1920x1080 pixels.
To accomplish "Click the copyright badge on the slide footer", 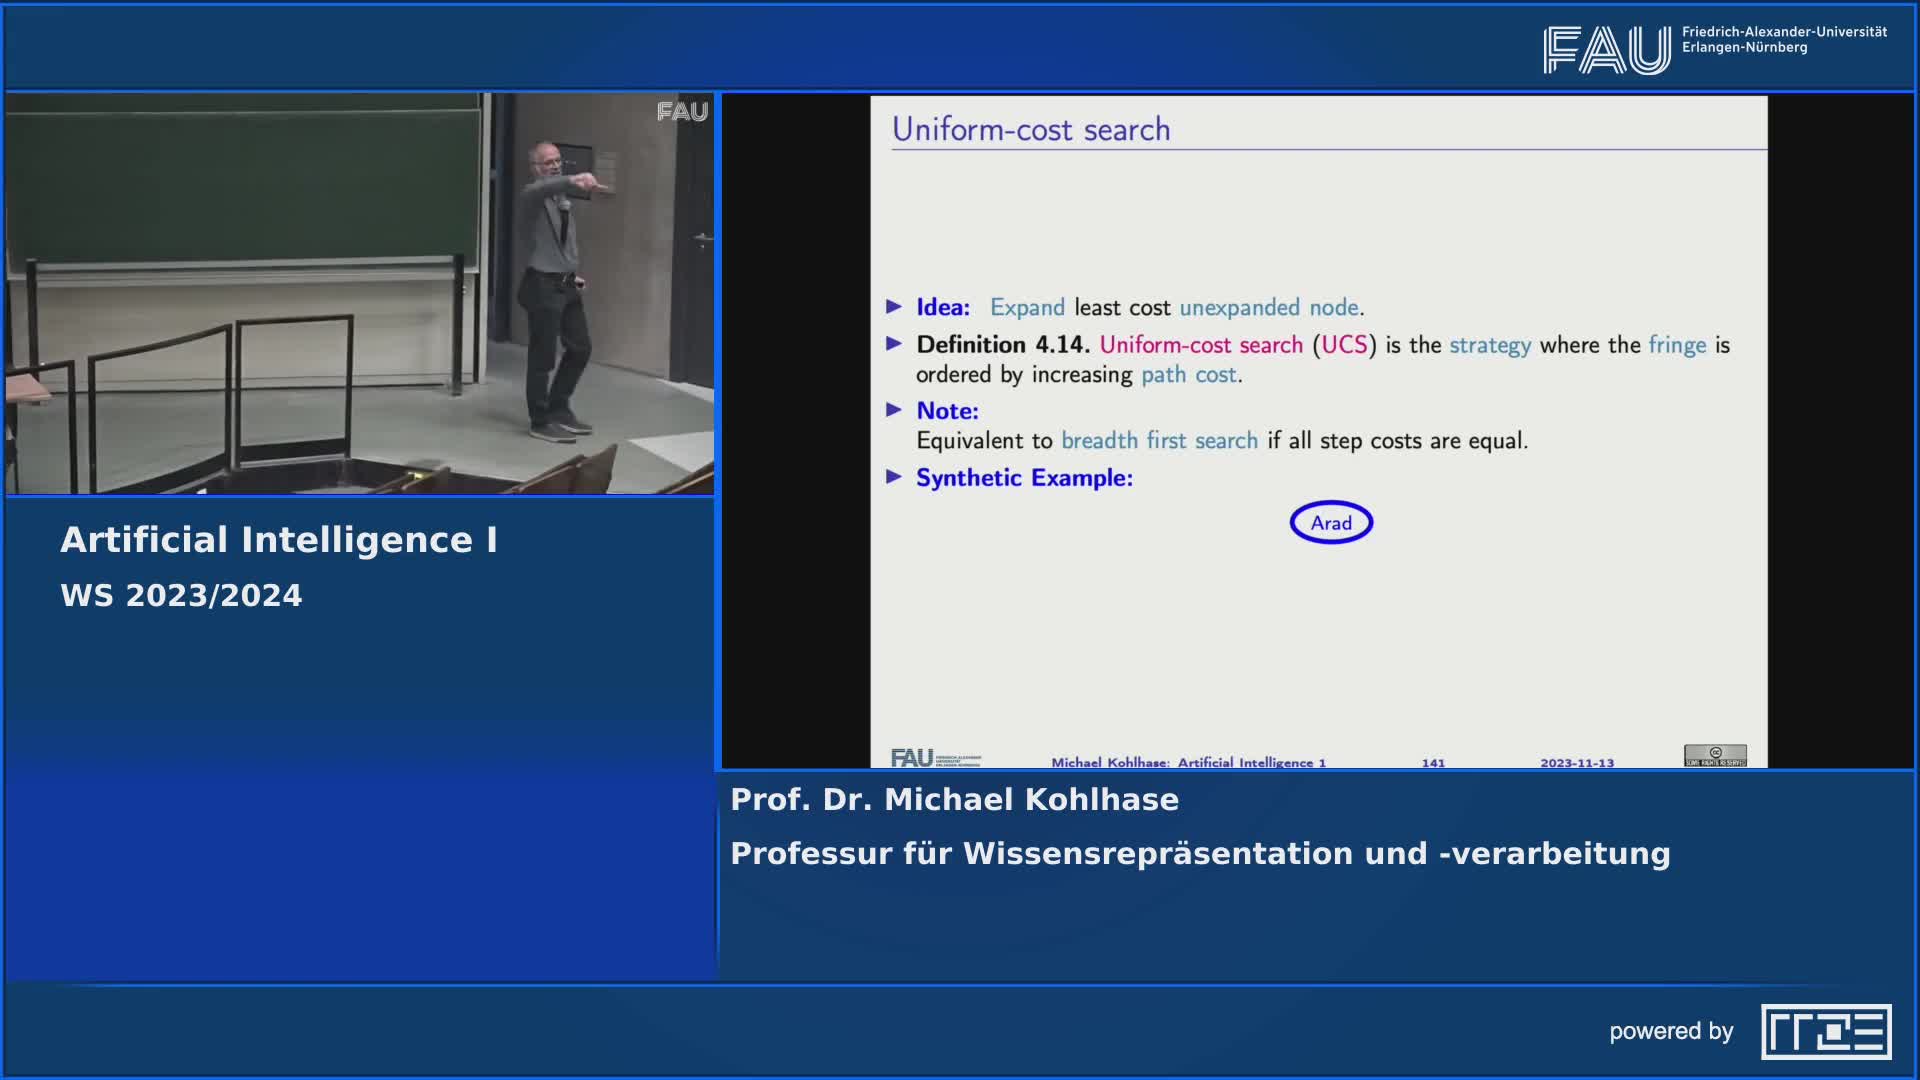I will (x=1716, y=757).
